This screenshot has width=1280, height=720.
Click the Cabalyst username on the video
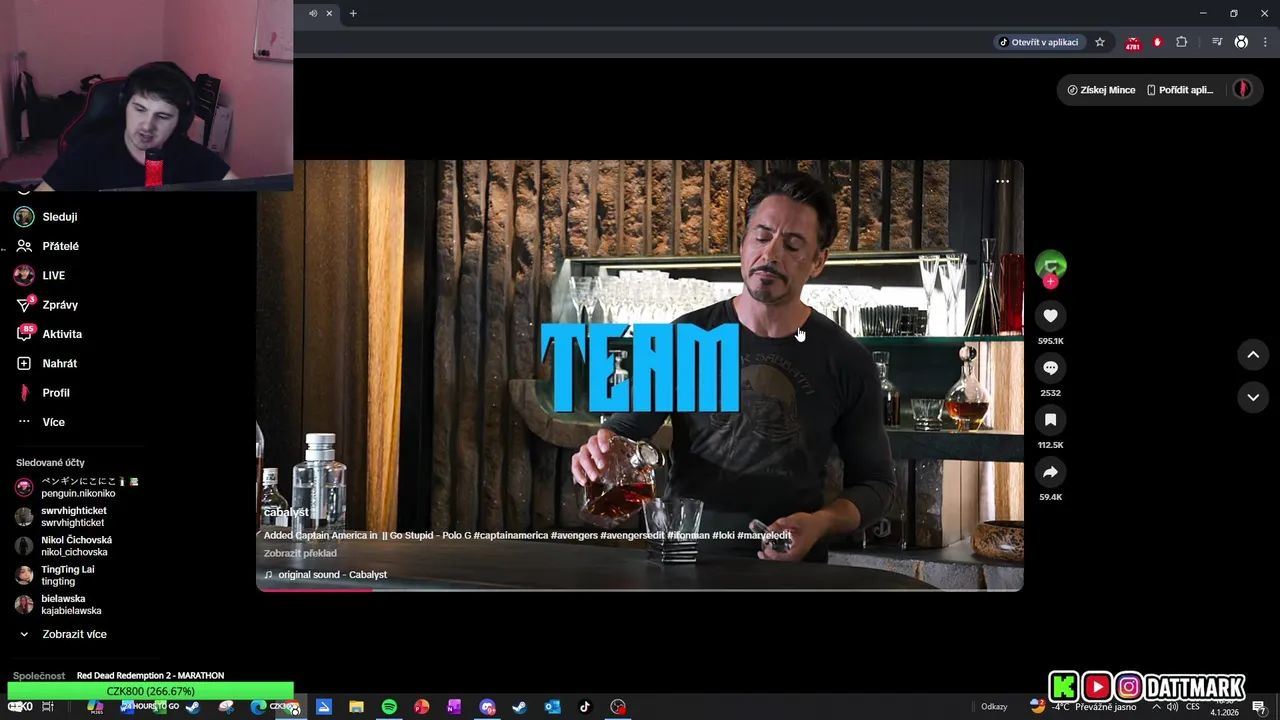tap(286, 512)
